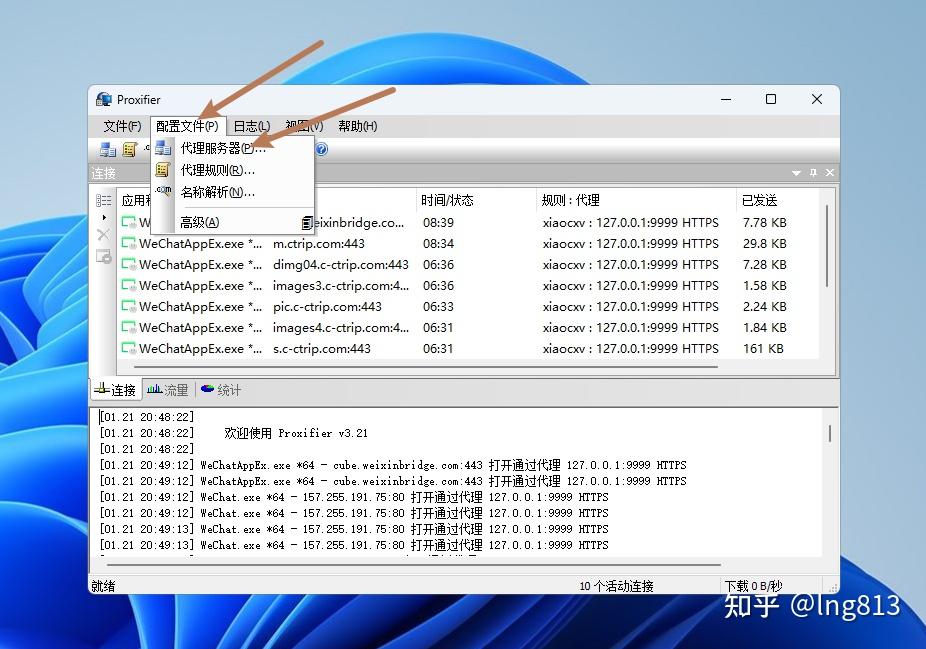Select the m.ctrip.com:443 connection row
This screenshot has height=649, width=926.
point(468,244)
